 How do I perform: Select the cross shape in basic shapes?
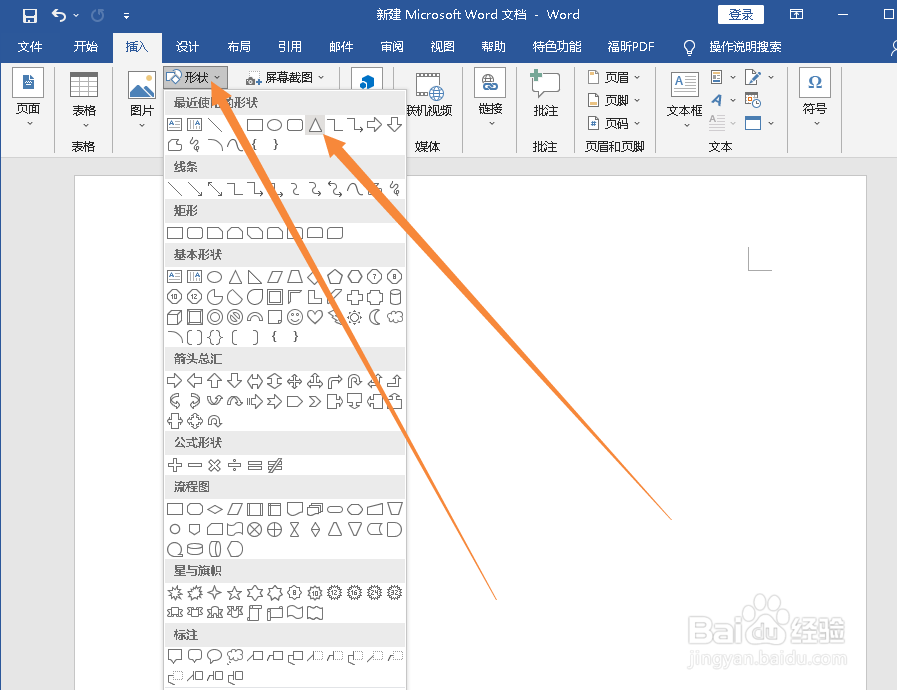[355, 297]
